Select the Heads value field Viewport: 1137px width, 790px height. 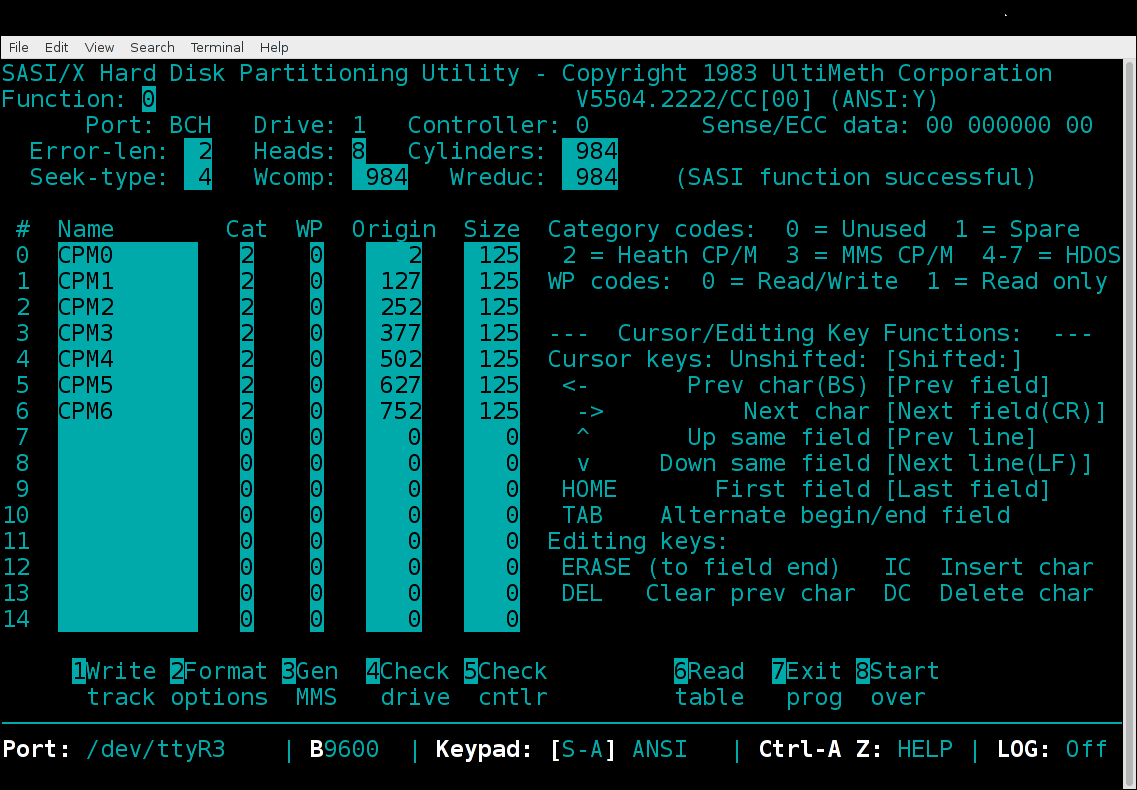[x=358, y=151]
